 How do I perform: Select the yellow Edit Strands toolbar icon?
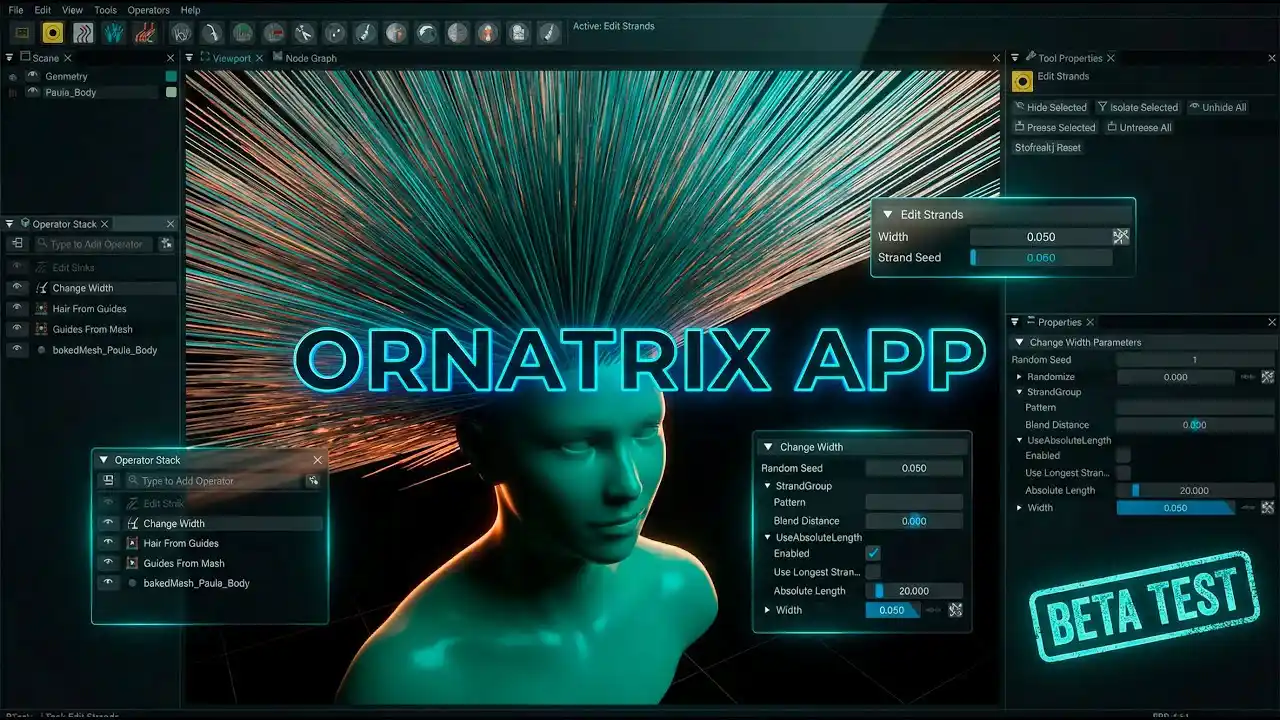pos(52,33)
